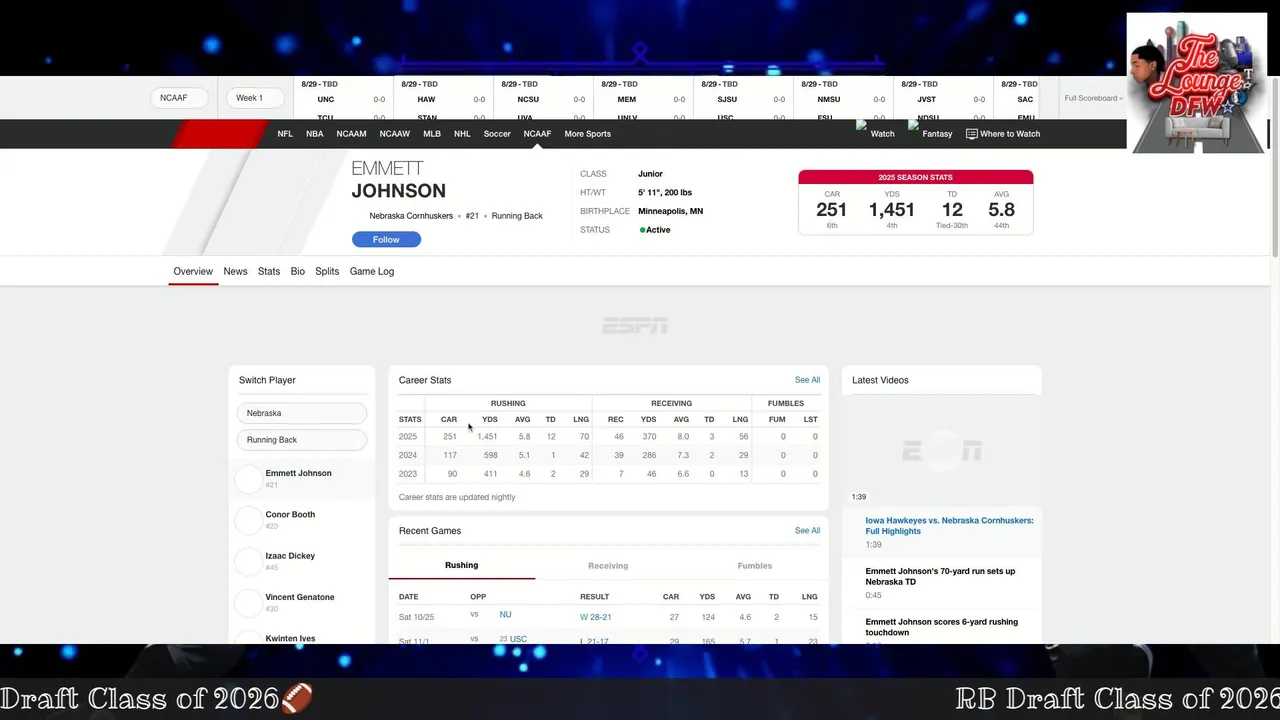Click Vincent Genatone's player avatar circle

click(x=248, y=603)
